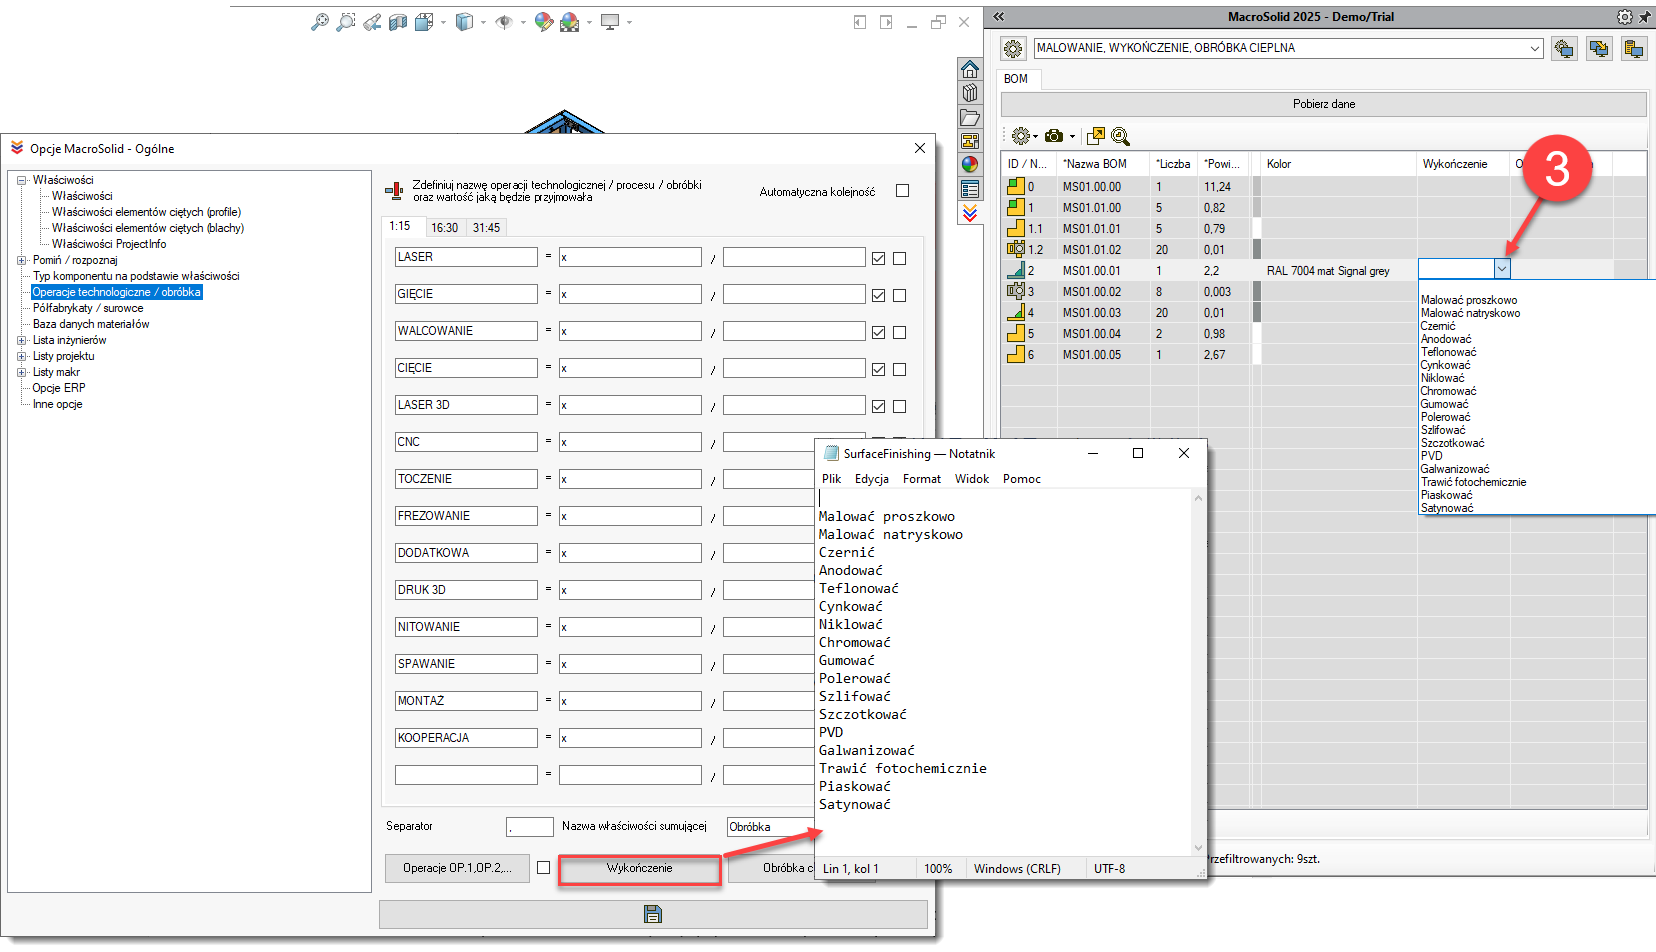Expand the Lista inżynierów tree node
The width and height of the screenshot is (1656, 952).
point(22,340)
